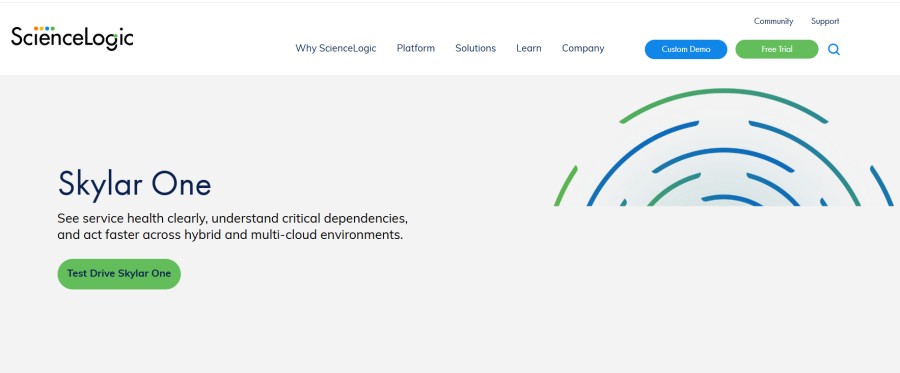900x373 pixels.
Task: Open the Platform menu
Action: tap(416, 48)
